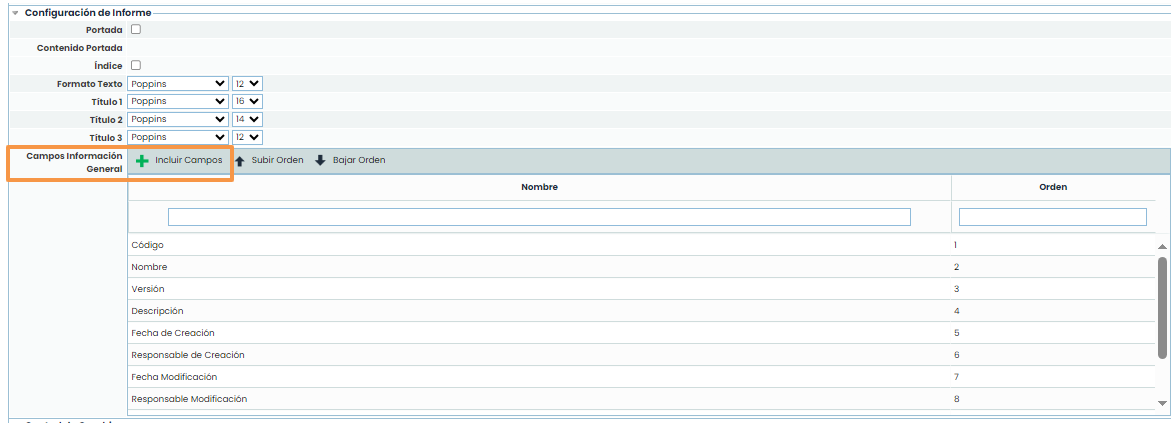Viewport: 1171px width, 423px height.
Task: Sort by the Orden column header
Action: (1053, 187)
